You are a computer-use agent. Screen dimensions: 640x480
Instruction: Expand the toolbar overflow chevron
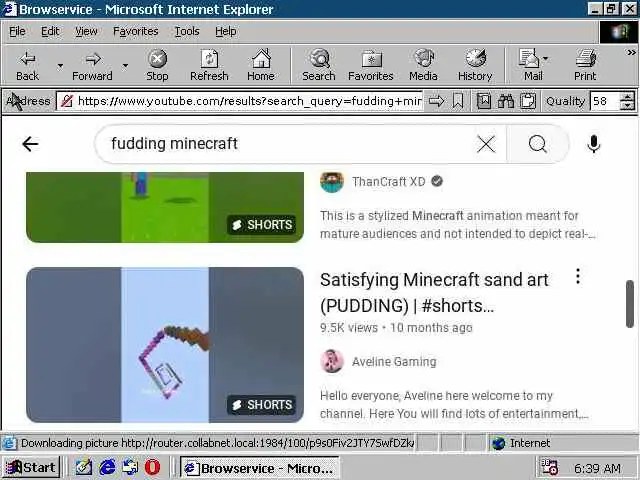tap(631, 53)
